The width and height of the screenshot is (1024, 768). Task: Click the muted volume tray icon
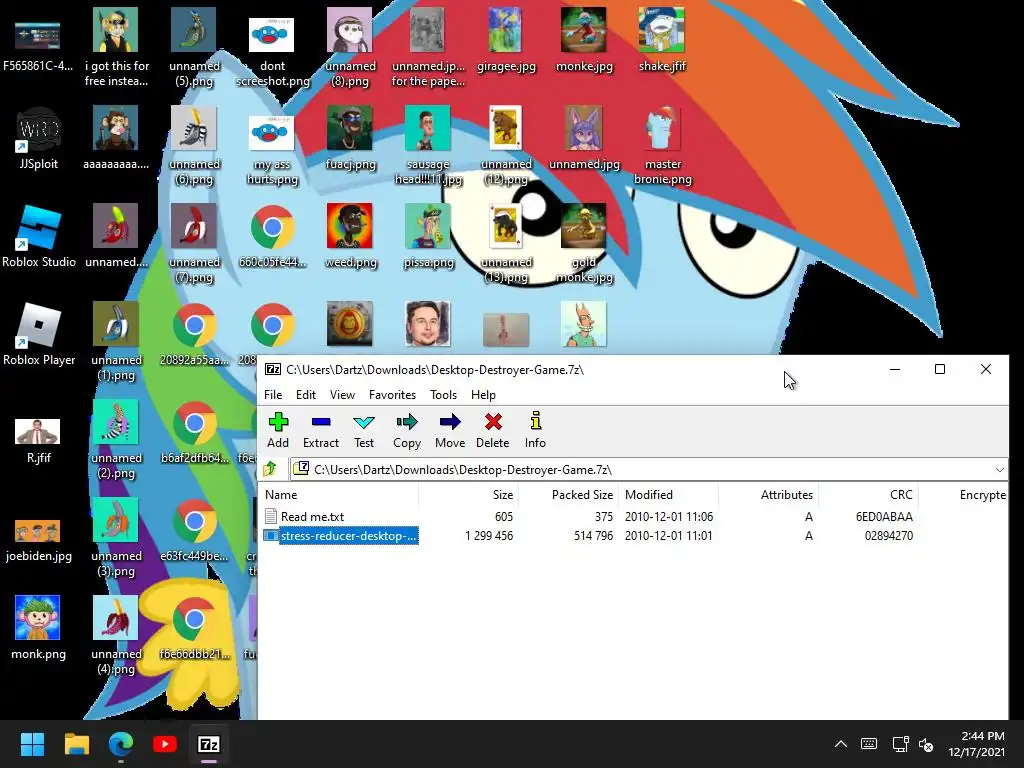[926, 744]
